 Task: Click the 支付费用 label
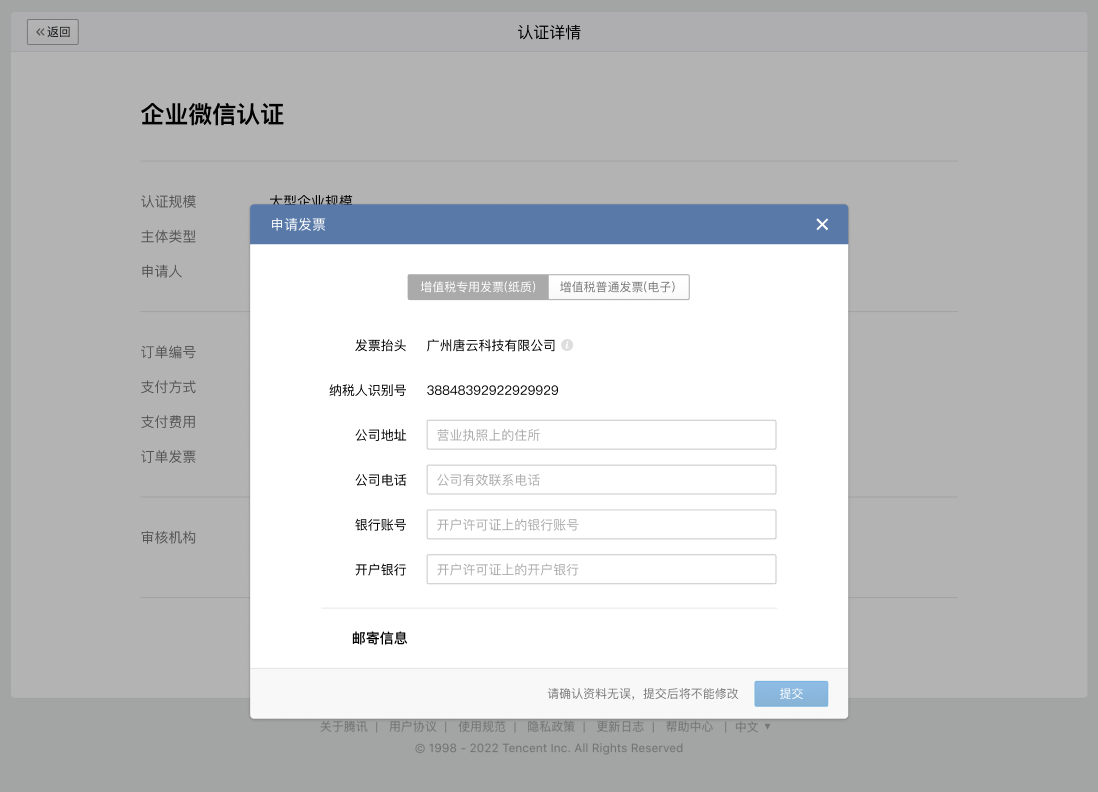pos(168,422)
